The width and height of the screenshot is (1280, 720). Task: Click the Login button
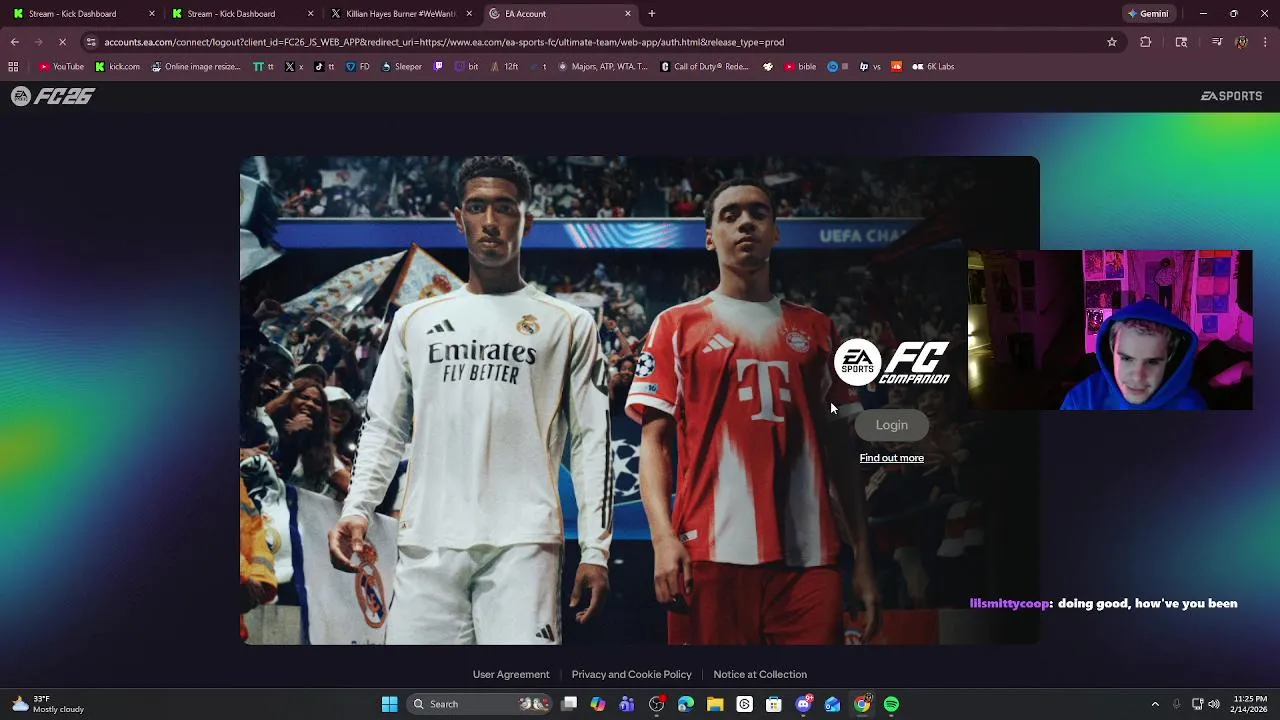(x=891, y=425)
